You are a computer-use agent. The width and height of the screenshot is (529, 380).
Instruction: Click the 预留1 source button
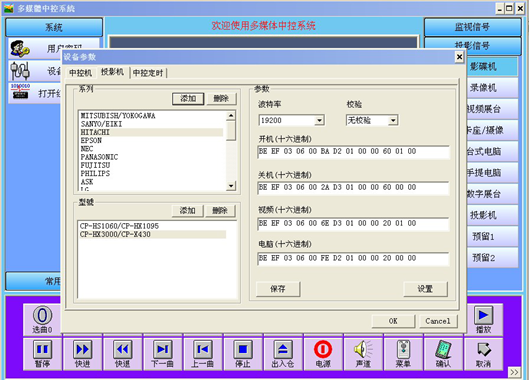click(x=492, y=236)
